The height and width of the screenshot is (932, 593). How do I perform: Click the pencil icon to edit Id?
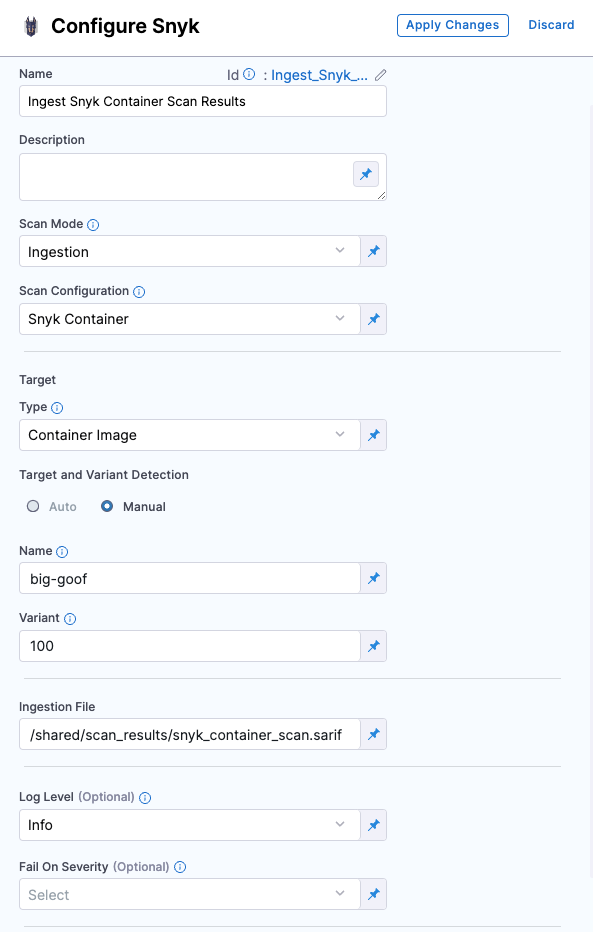click(x=380, y=75)
